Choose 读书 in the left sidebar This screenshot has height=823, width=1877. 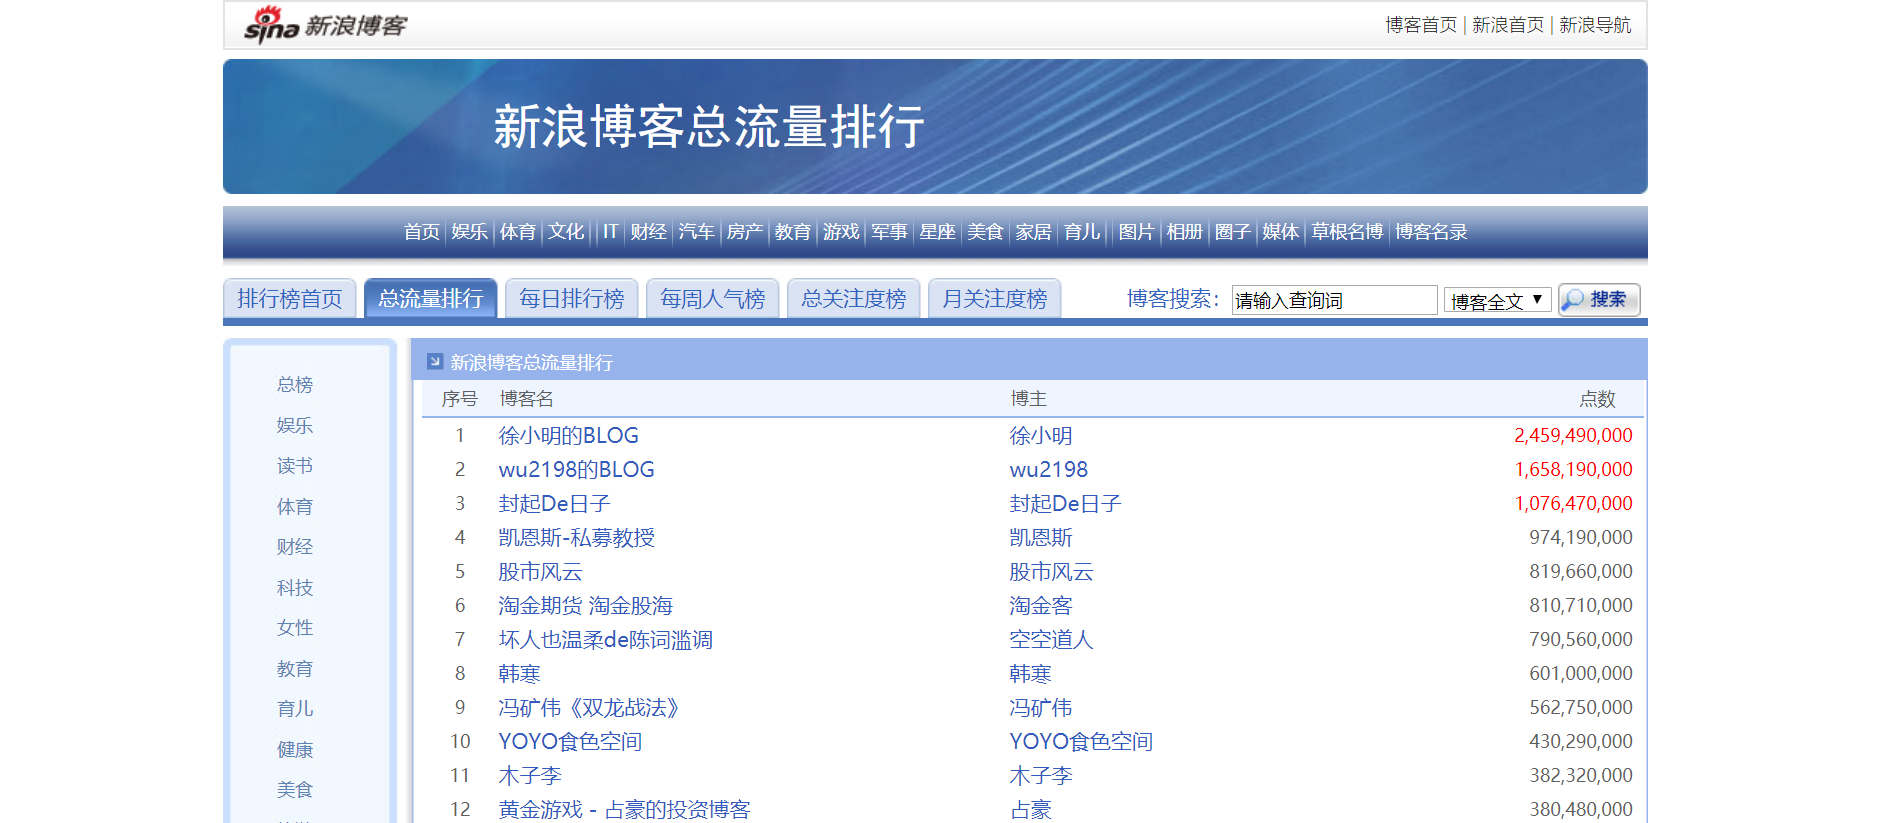click(x=295, y=466)
